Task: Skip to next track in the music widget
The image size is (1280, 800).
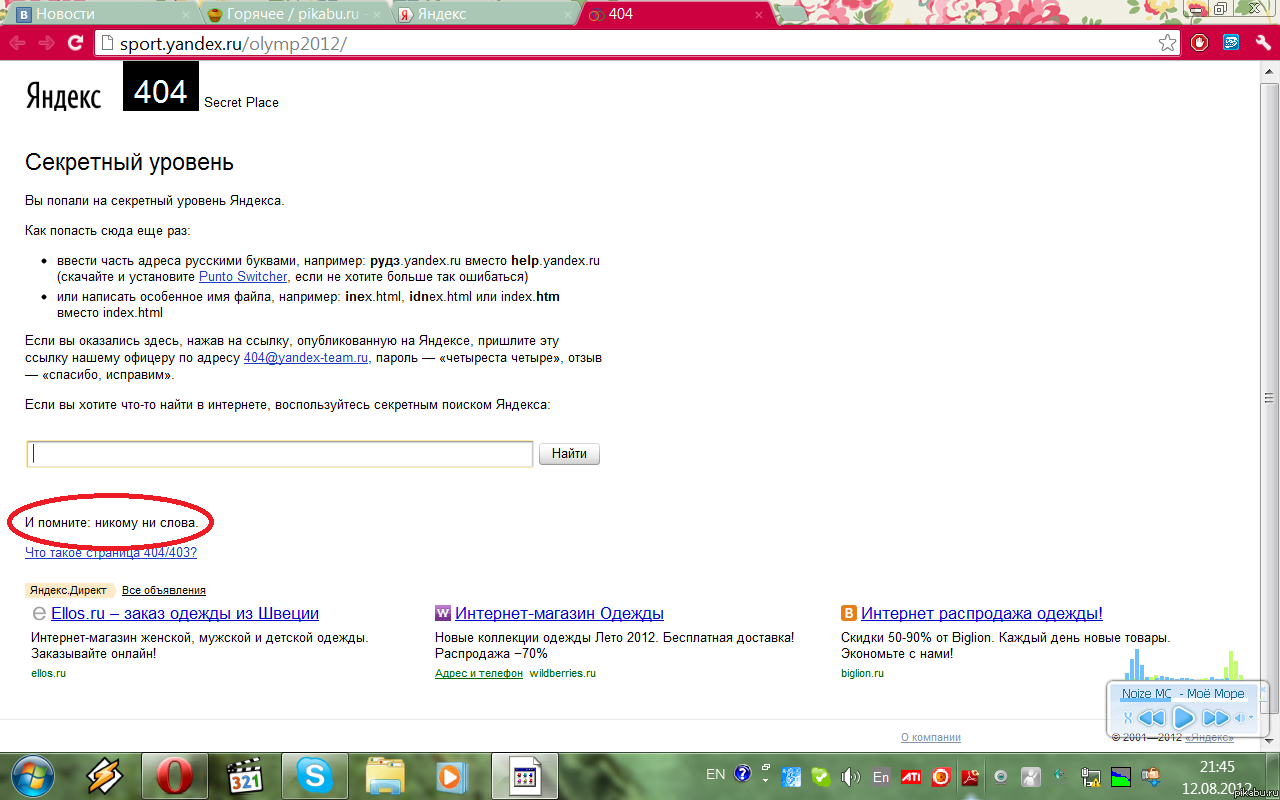Action: click(1215, 717)
